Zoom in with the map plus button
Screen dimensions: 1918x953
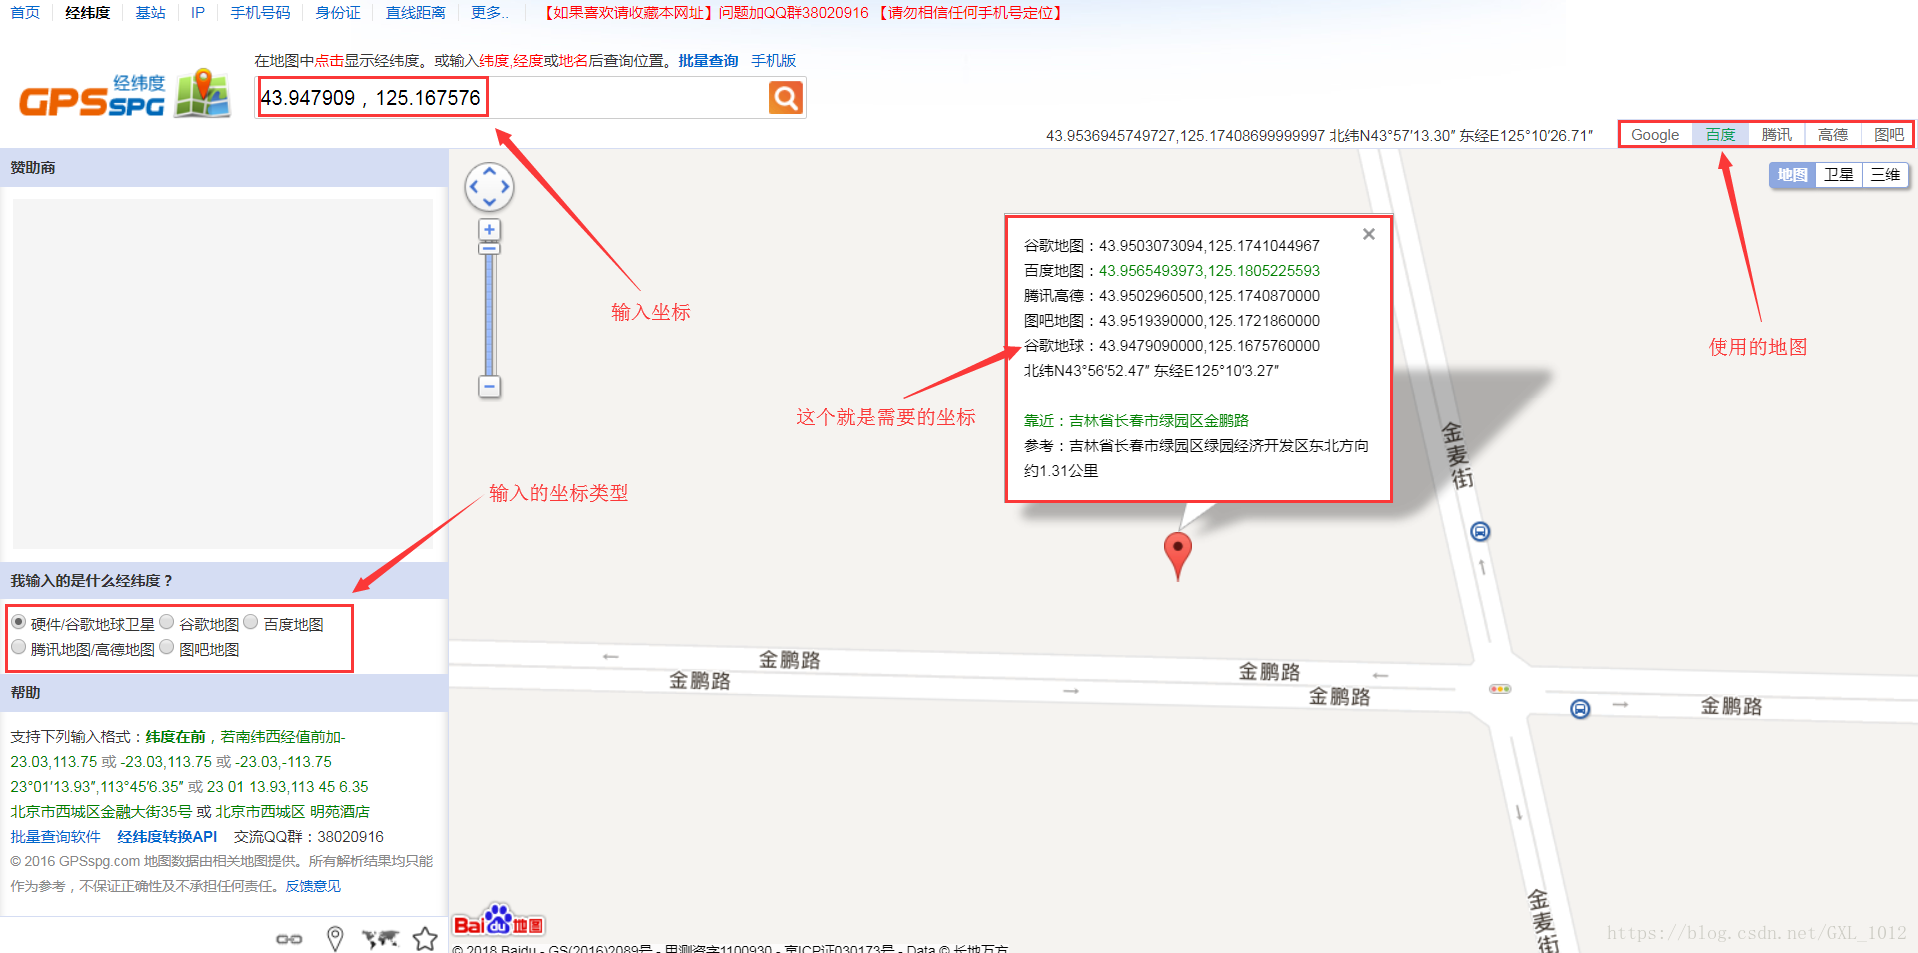tap(489, 229)
